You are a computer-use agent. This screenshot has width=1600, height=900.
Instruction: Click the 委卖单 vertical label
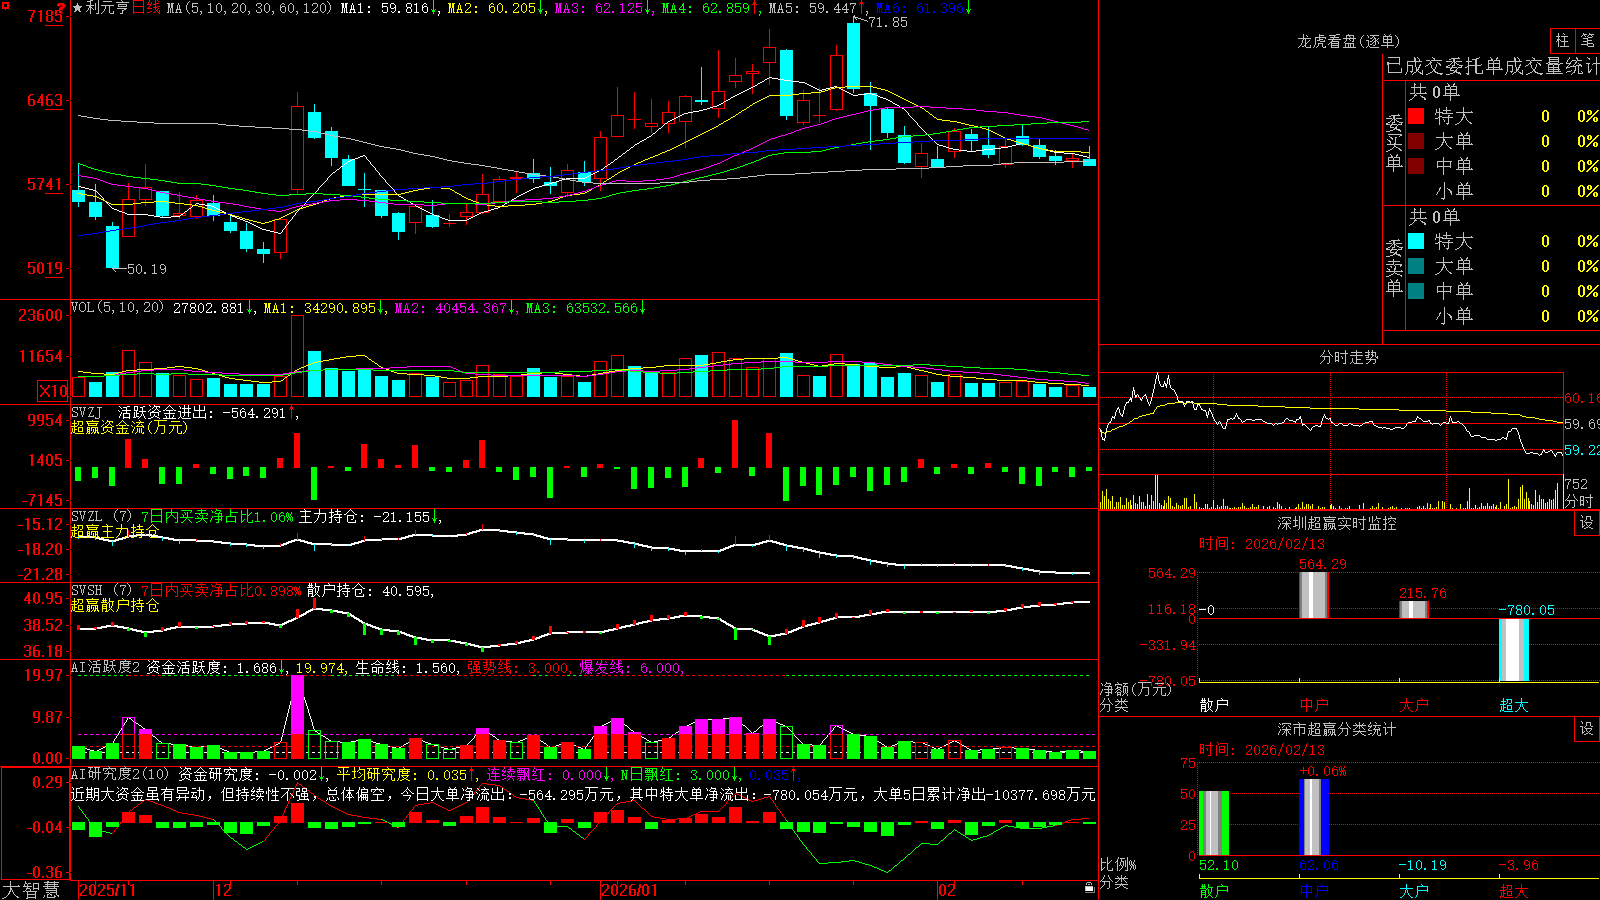click(x=1394, y=266)
